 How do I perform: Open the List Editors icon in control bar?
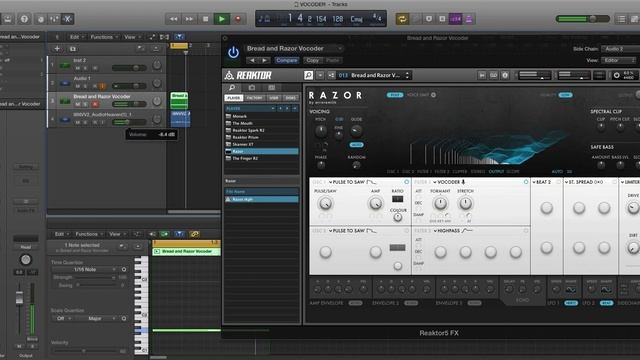[x=621, y=19]
